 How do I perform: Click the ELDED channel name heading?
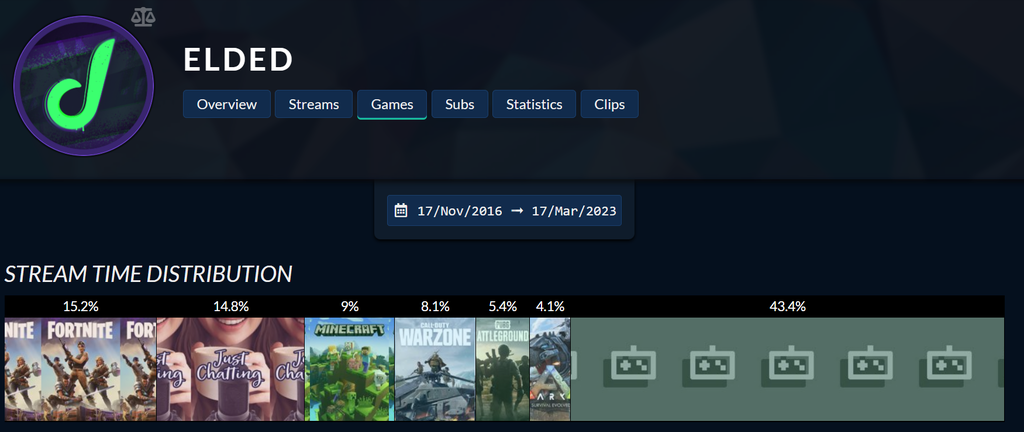click(x=238, y=60)
